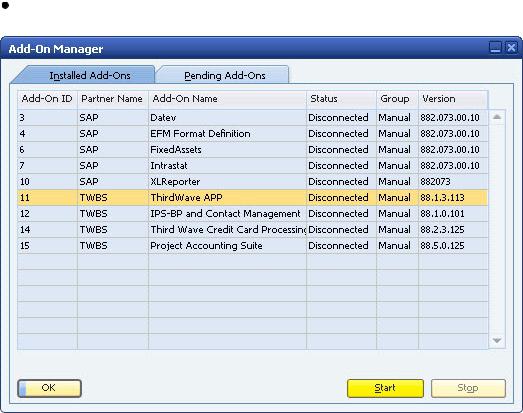
Task: Click the scroll down arrow of the add-on list
Action: point(497,340)
